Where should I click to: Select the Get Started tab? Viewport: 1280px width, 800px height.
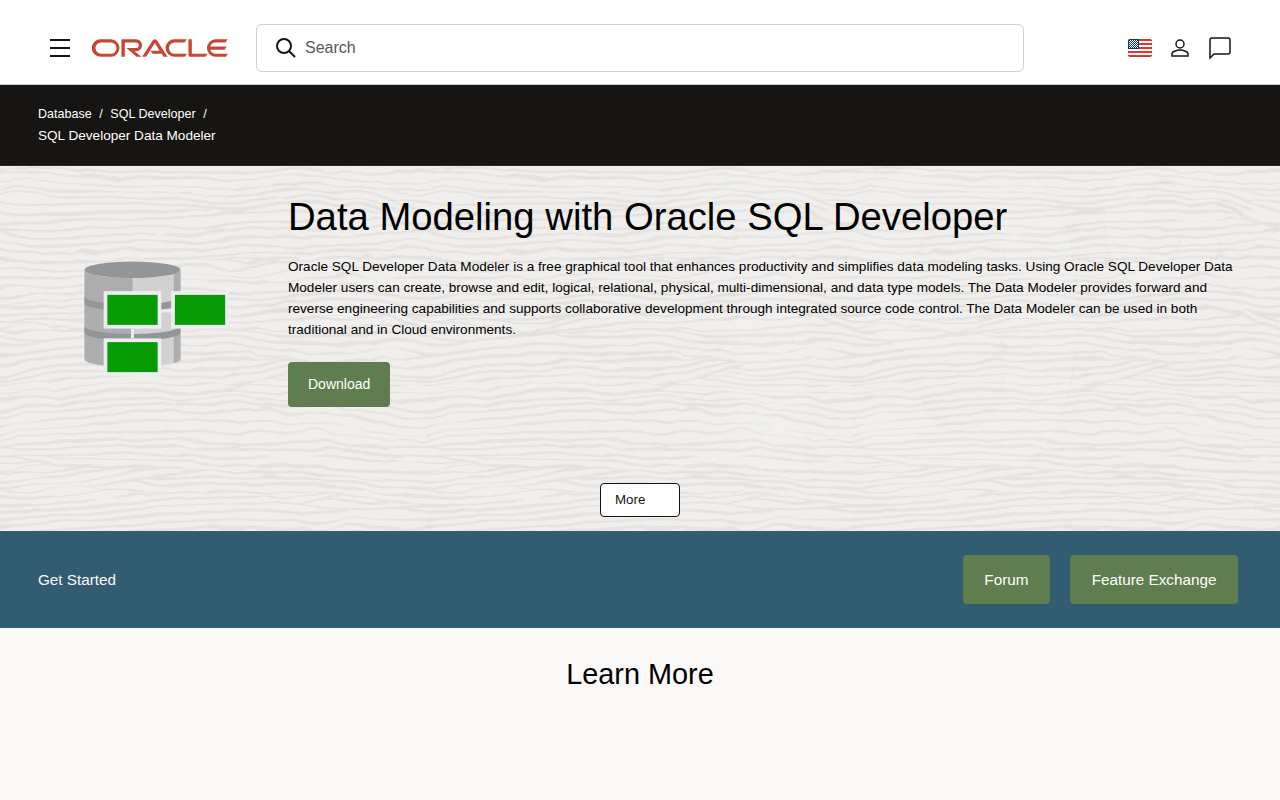pyautogui.click(x=77, y=580)
